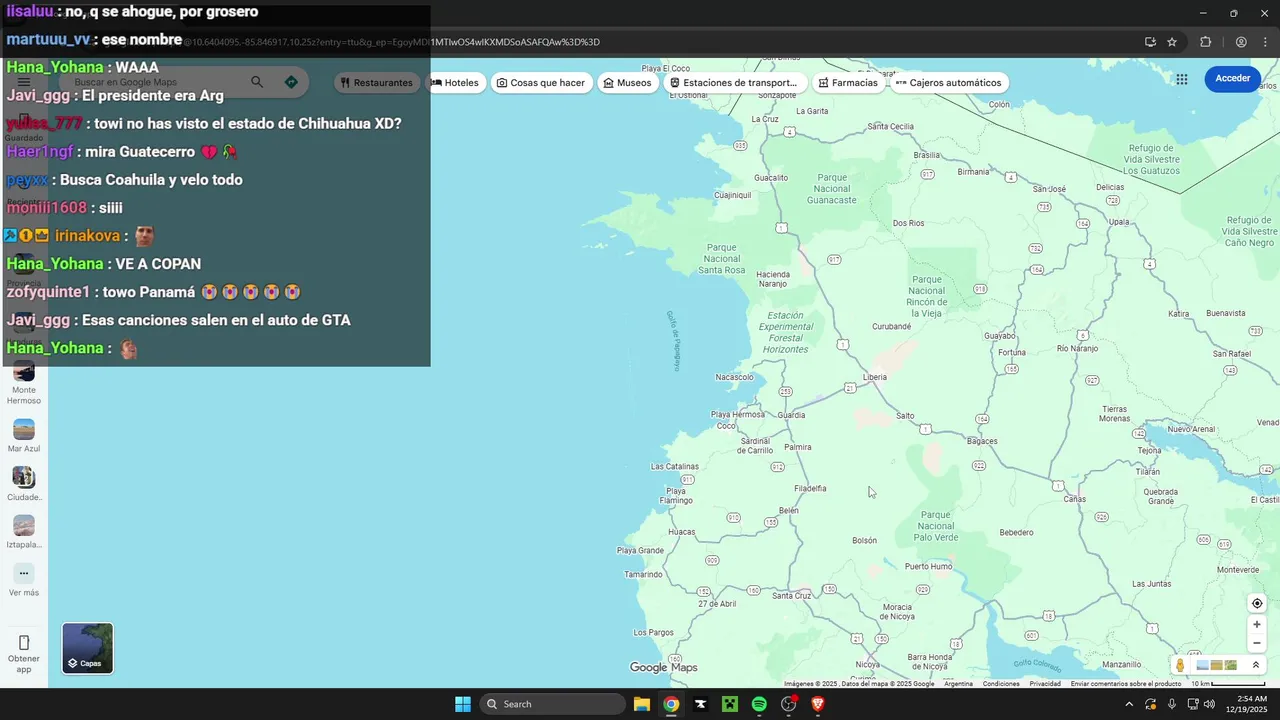The width and height of the screenshot is (1280, 720).
Task: Open the Ciudade... recent place
Action: (24, 484)
